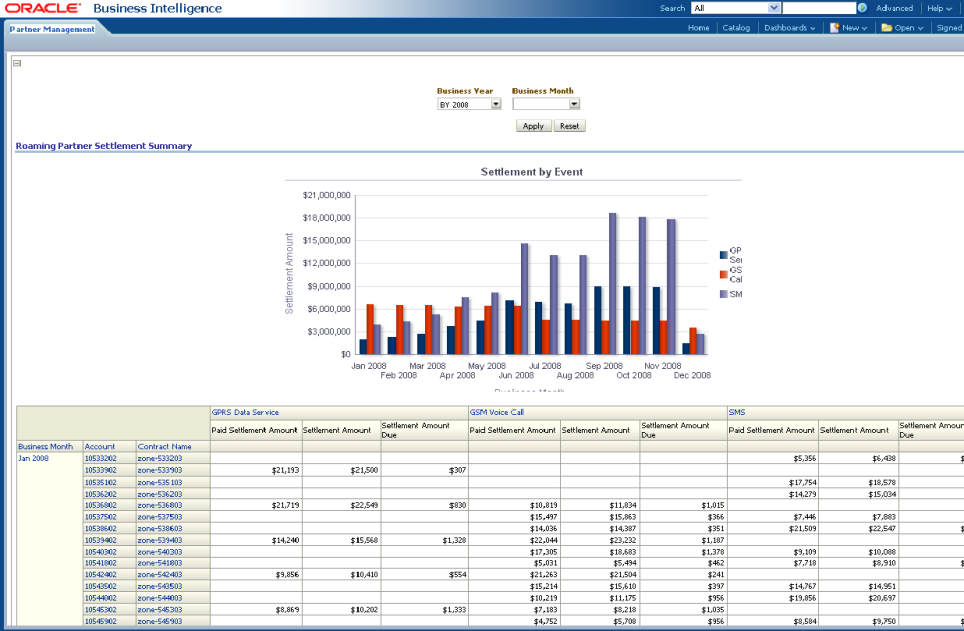Click the Contract Name column header
The image size is (964, 631).
164,446
